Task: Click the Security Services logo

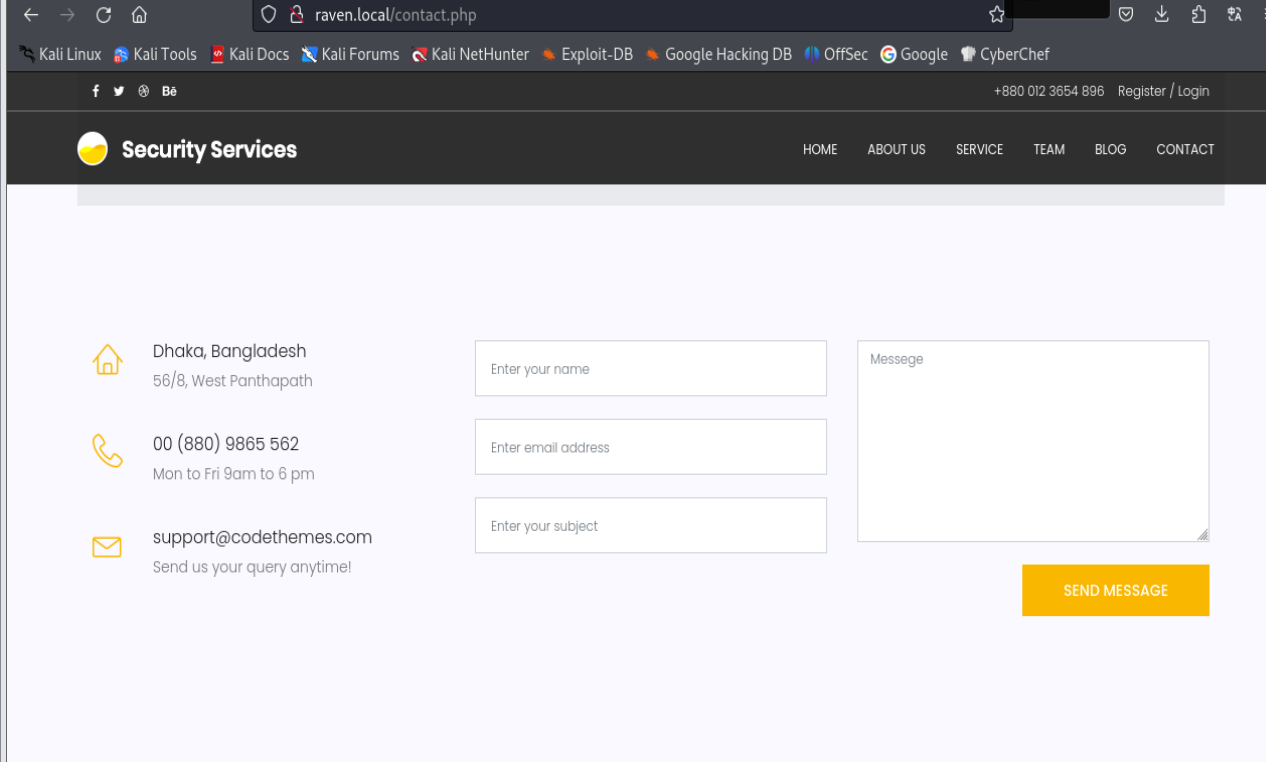Action: tap(188, 149)
